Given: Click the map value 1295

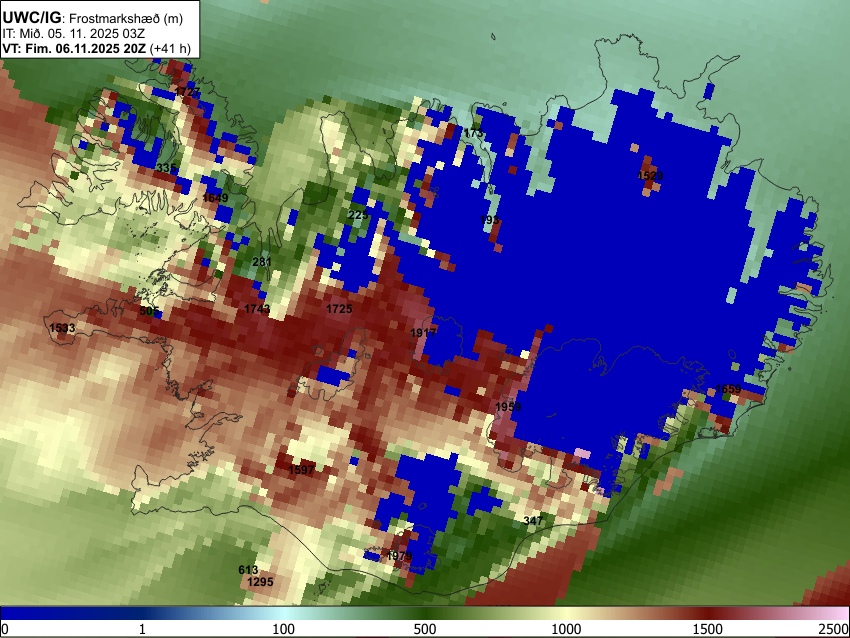Looking at the screenshot, I should pos(260,582).
